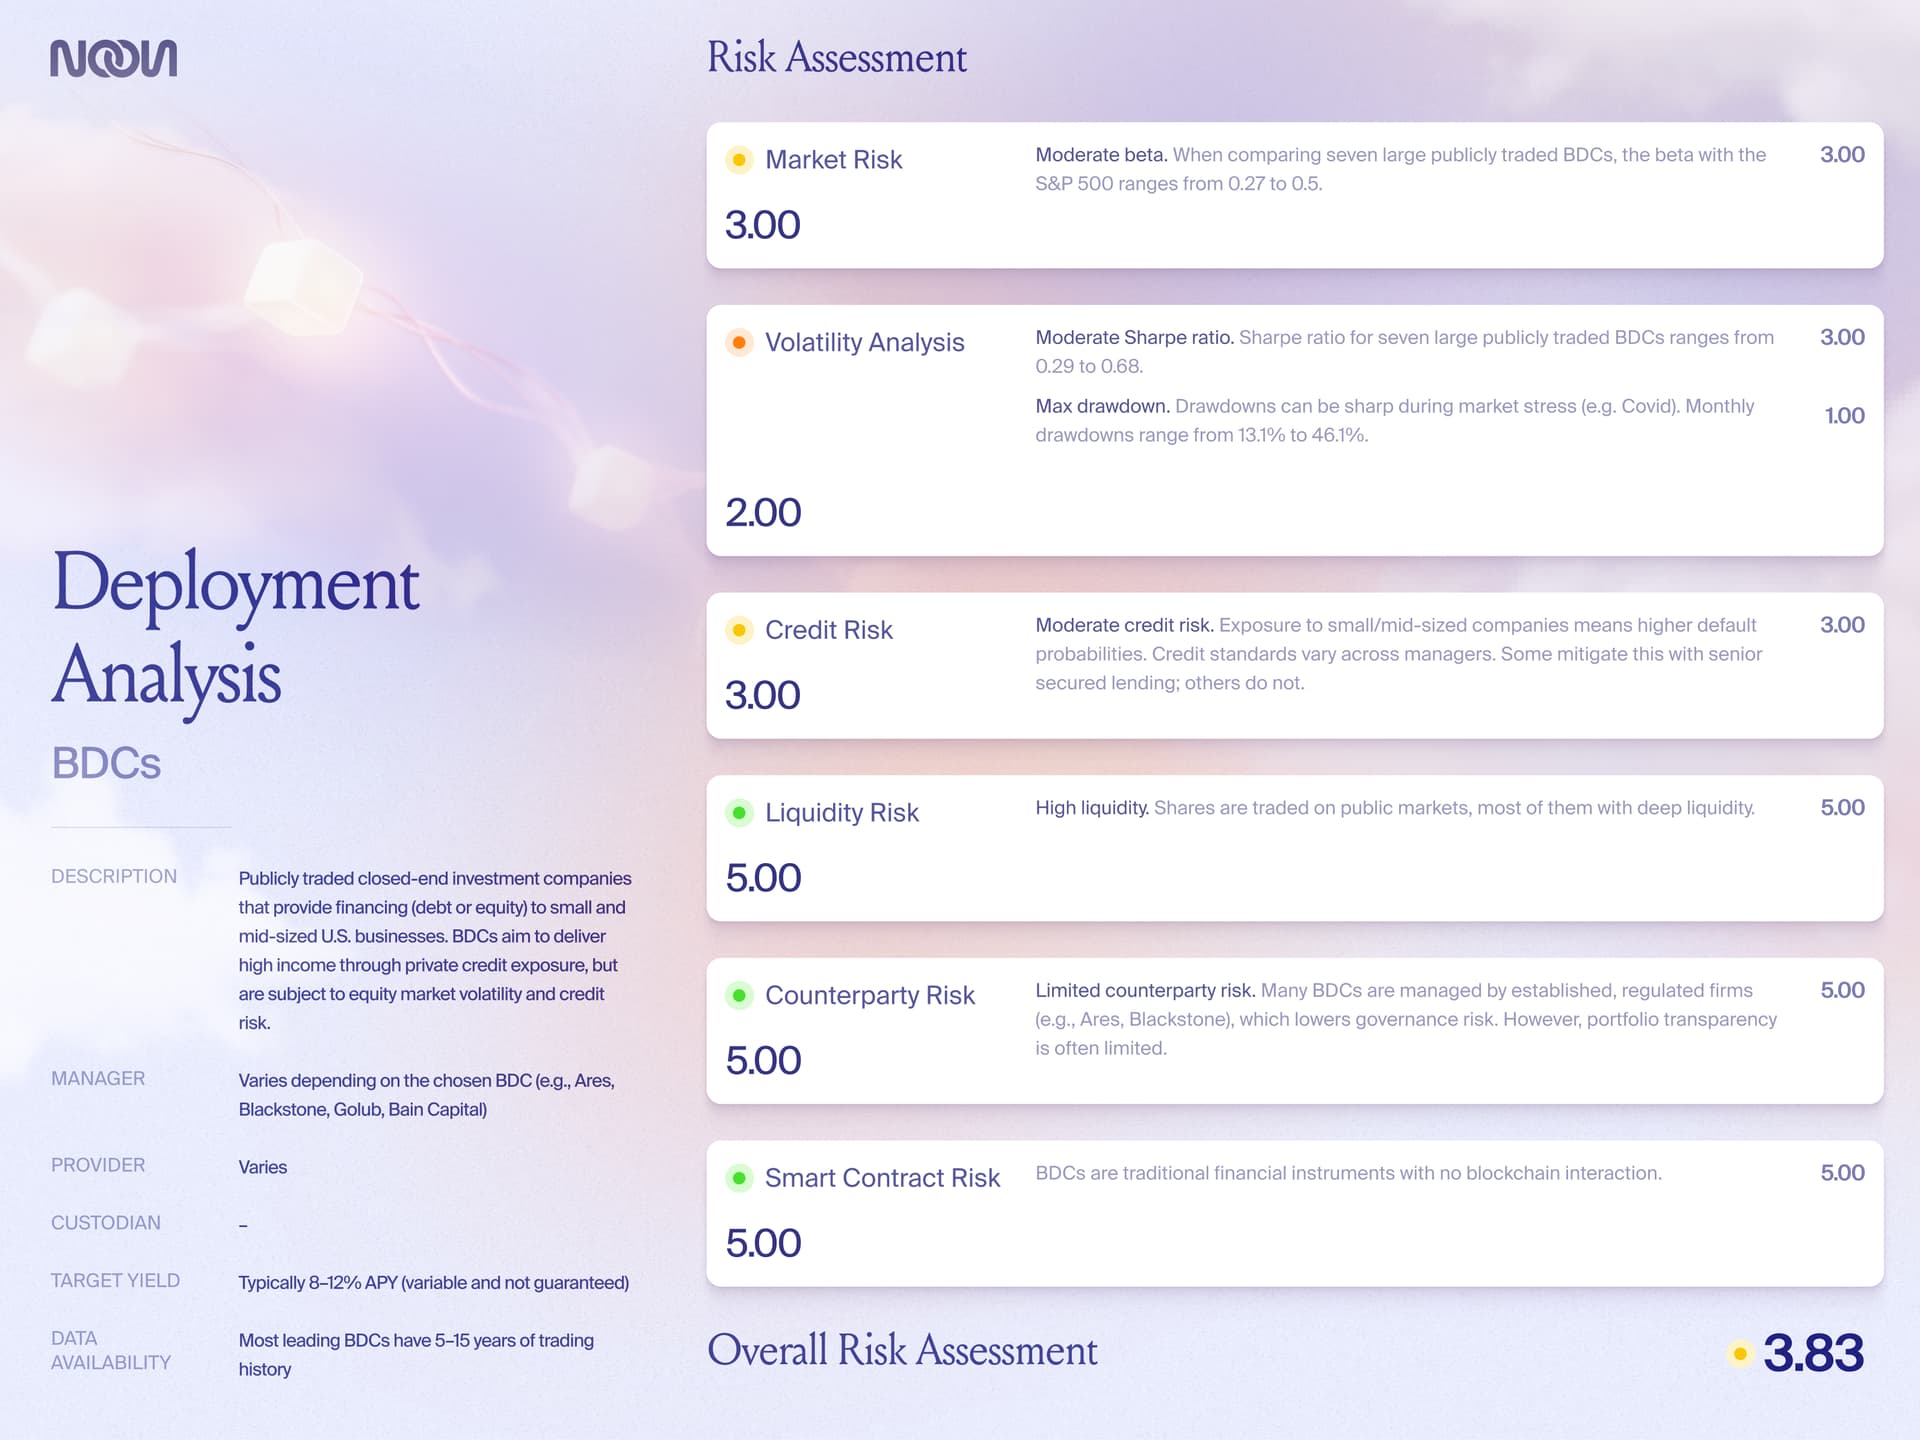
Task: Click the yellow dot beside Credit Risk
Action: 739,630
